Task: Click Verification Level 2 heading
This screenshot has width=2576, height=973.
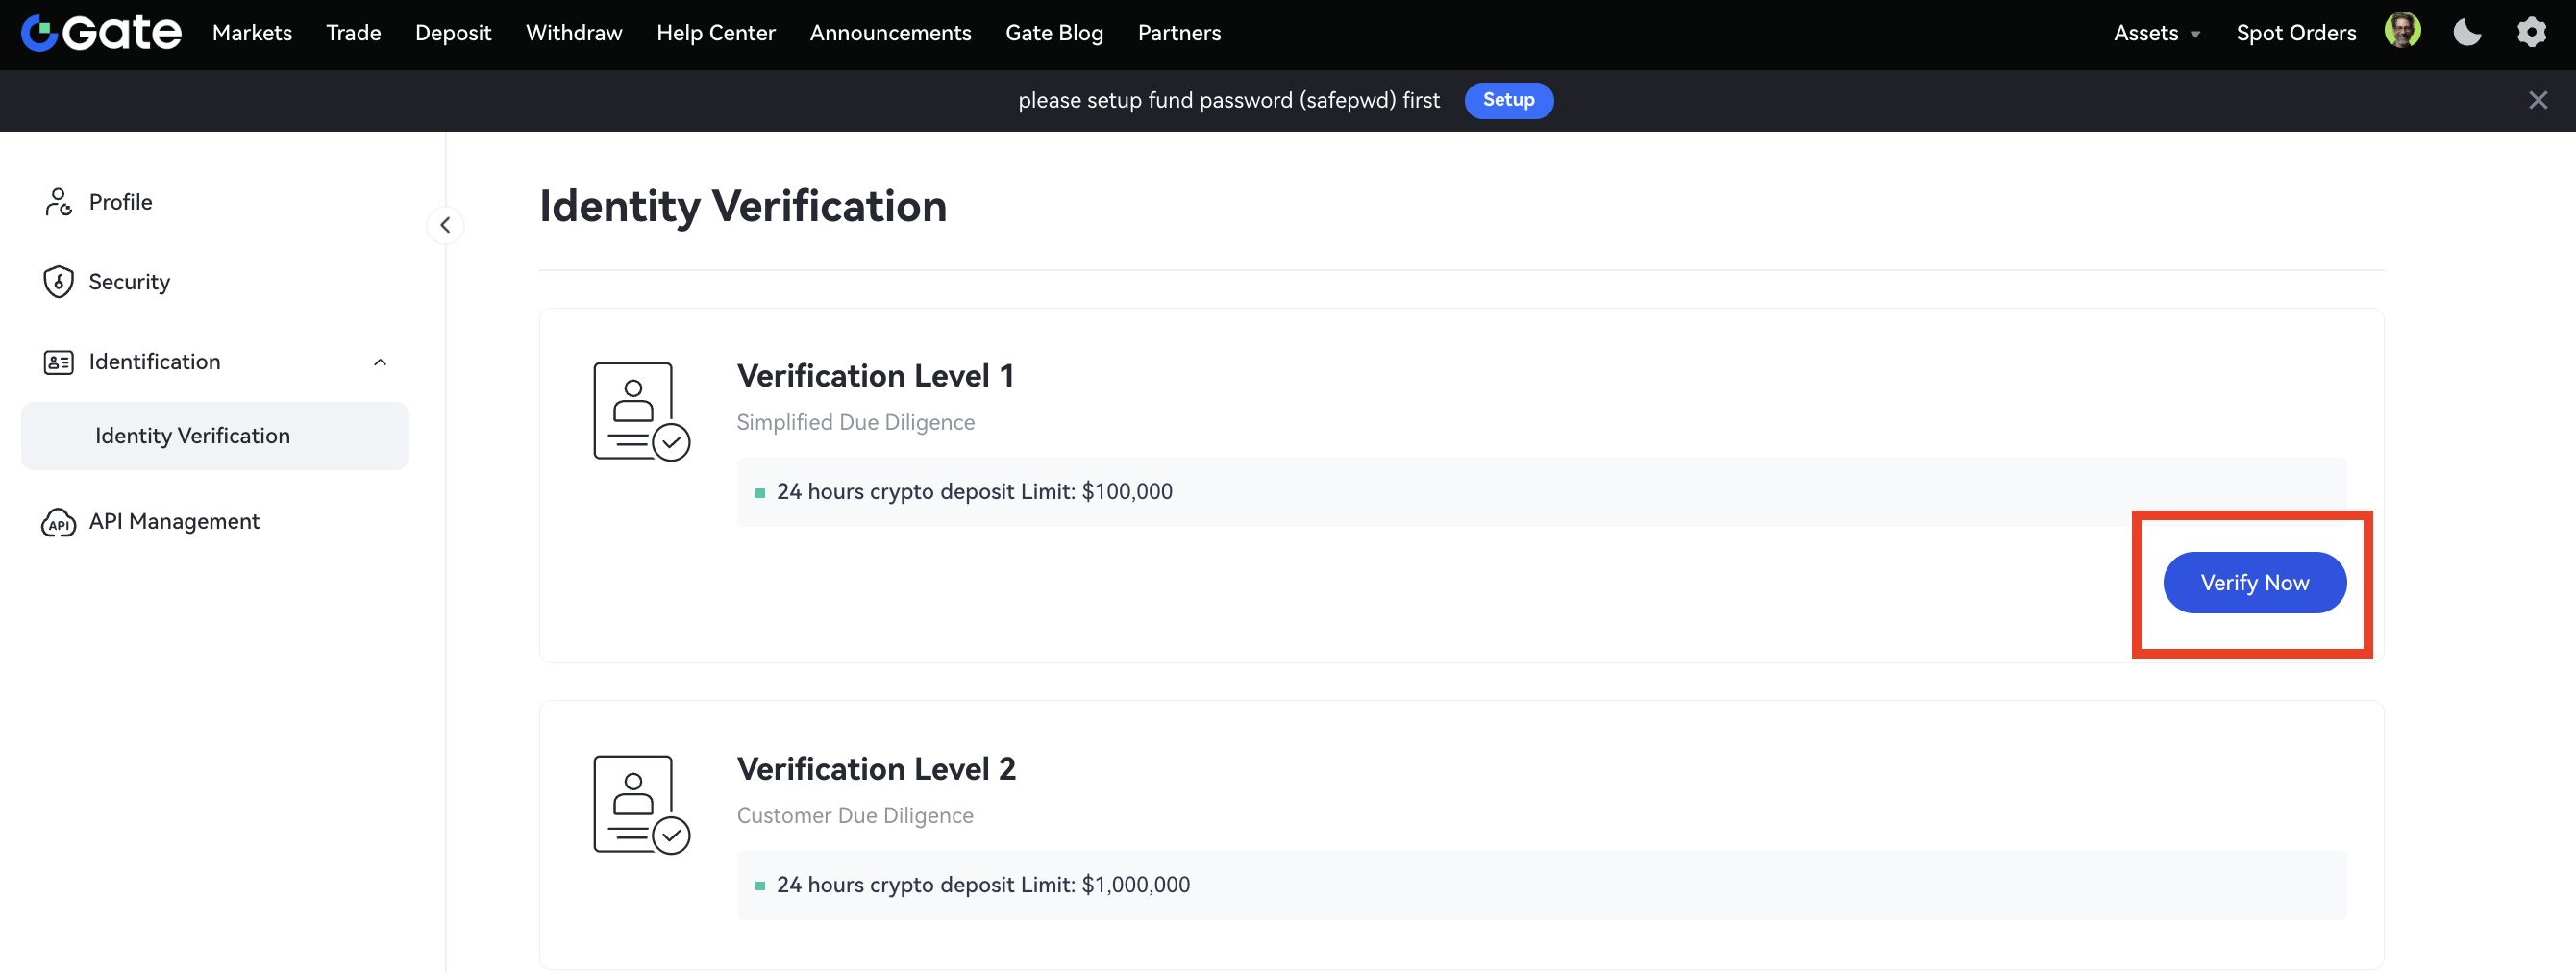Action: [876, 769]
